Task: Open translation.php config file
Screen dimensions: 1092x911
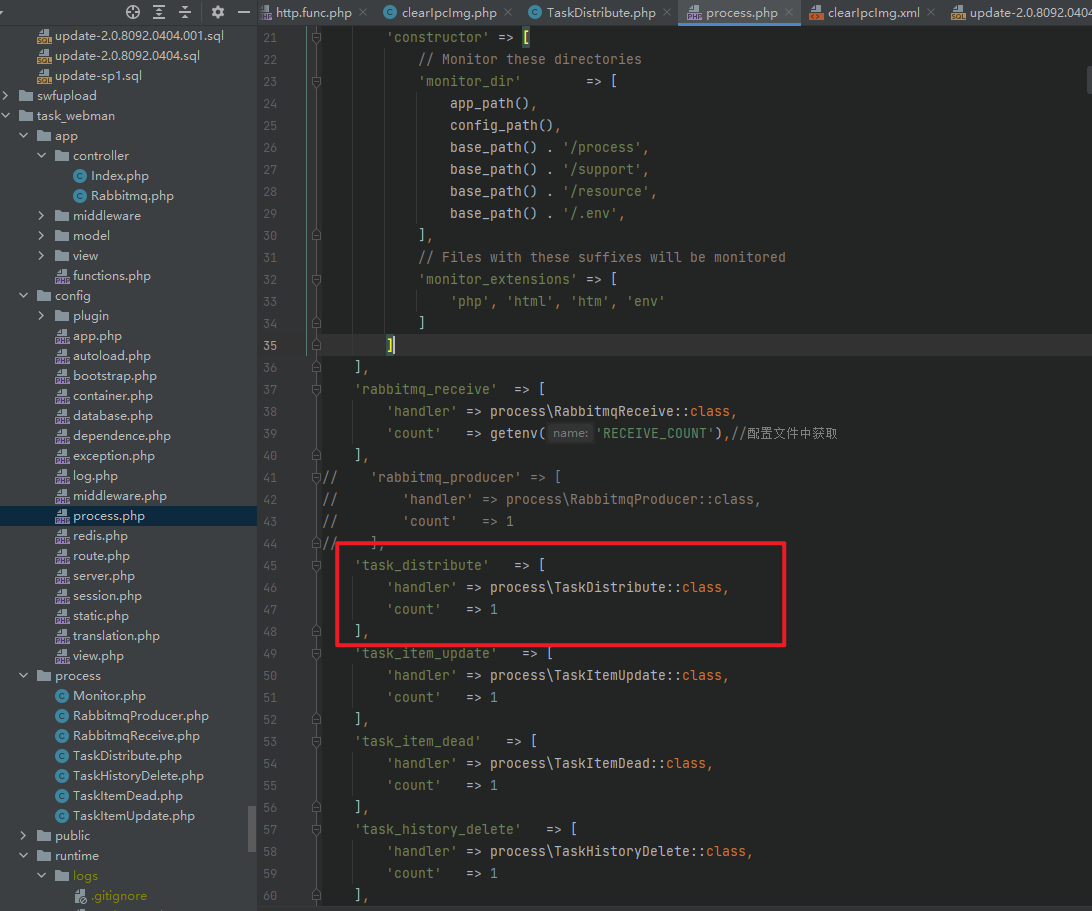Action: tap(116, 636)
